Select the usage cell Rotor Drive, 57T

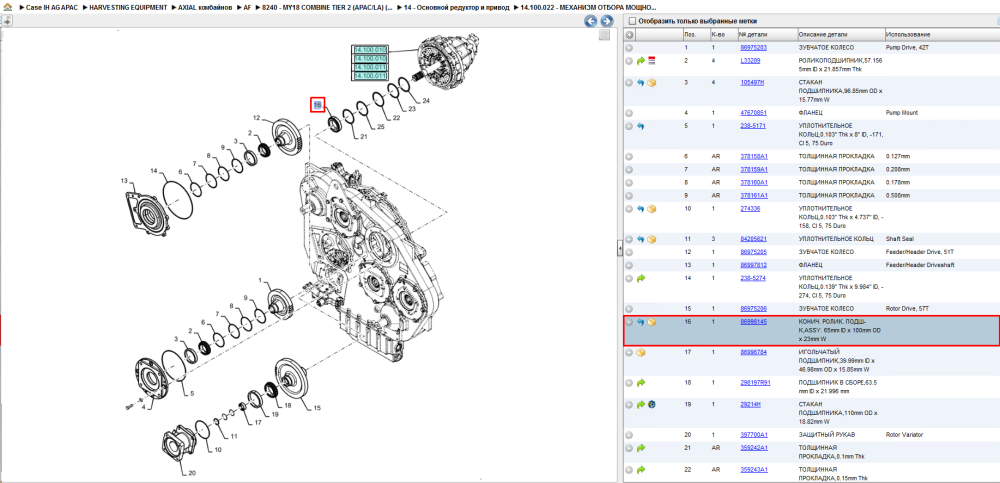908,309
